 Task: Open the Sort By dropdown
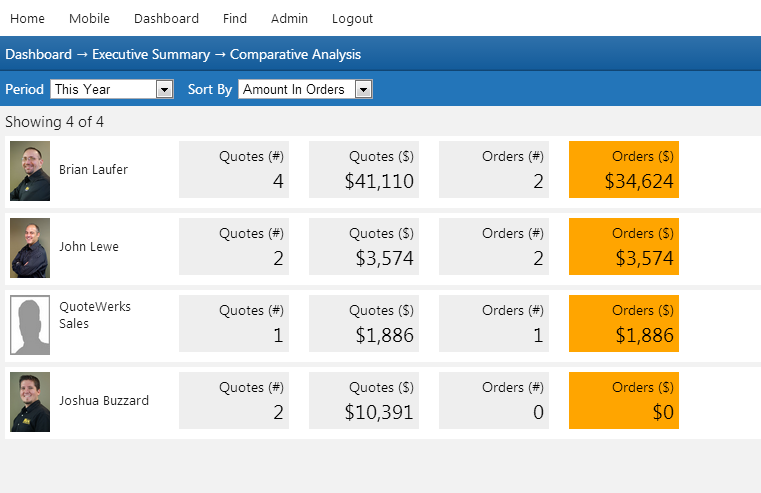click(x=305, y=90)
